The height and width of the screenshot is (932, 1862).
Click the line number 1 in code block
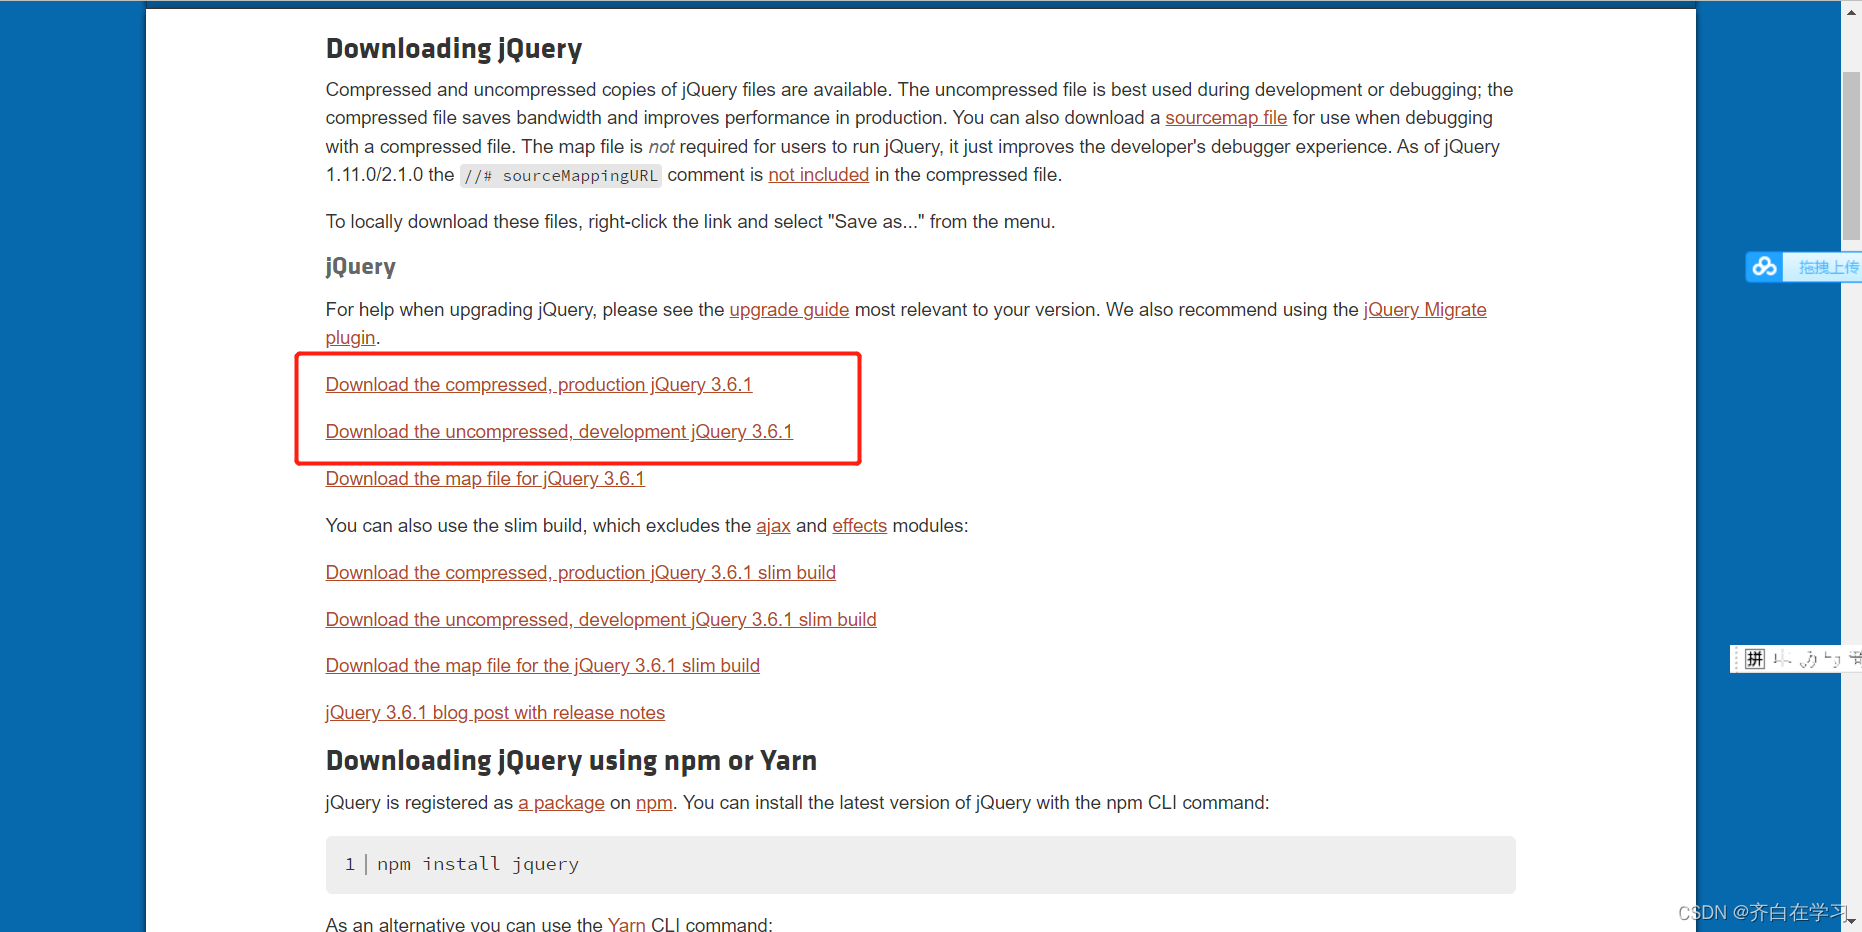pos(350,864)
